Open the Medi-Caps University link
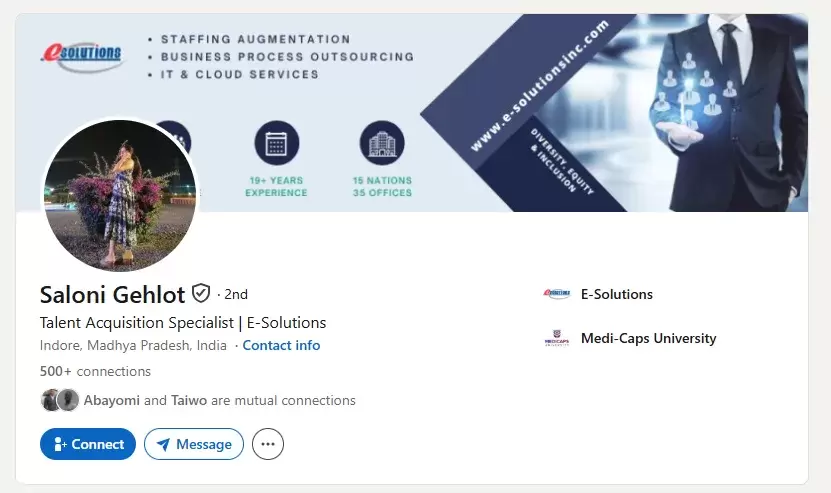The image size is (831, 493). click(648, 338)
